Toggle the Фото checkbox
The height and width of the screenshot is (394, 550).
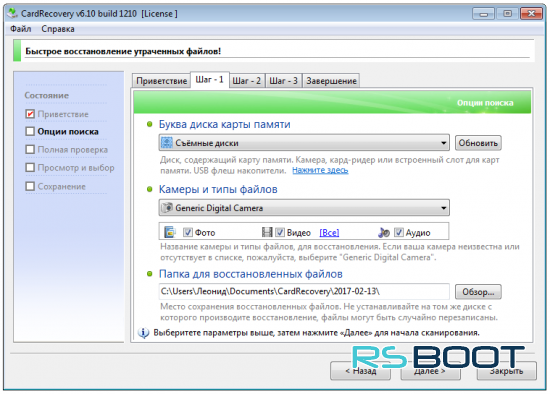[188, 232]
